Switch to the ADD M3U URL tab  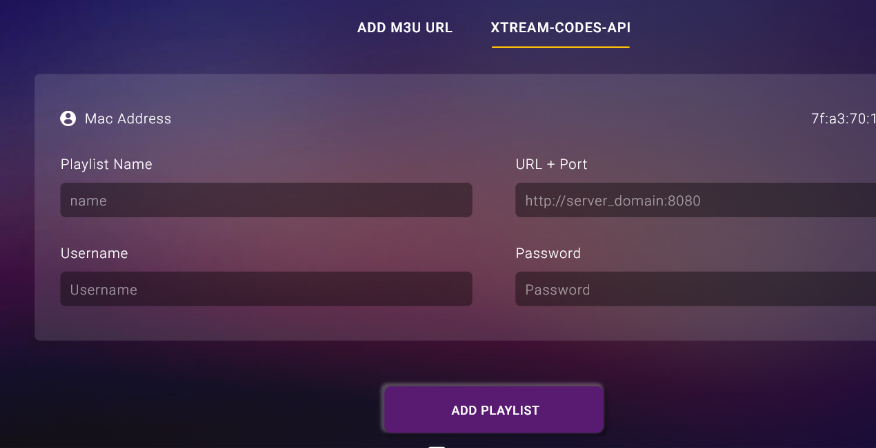tap(405, 28)
